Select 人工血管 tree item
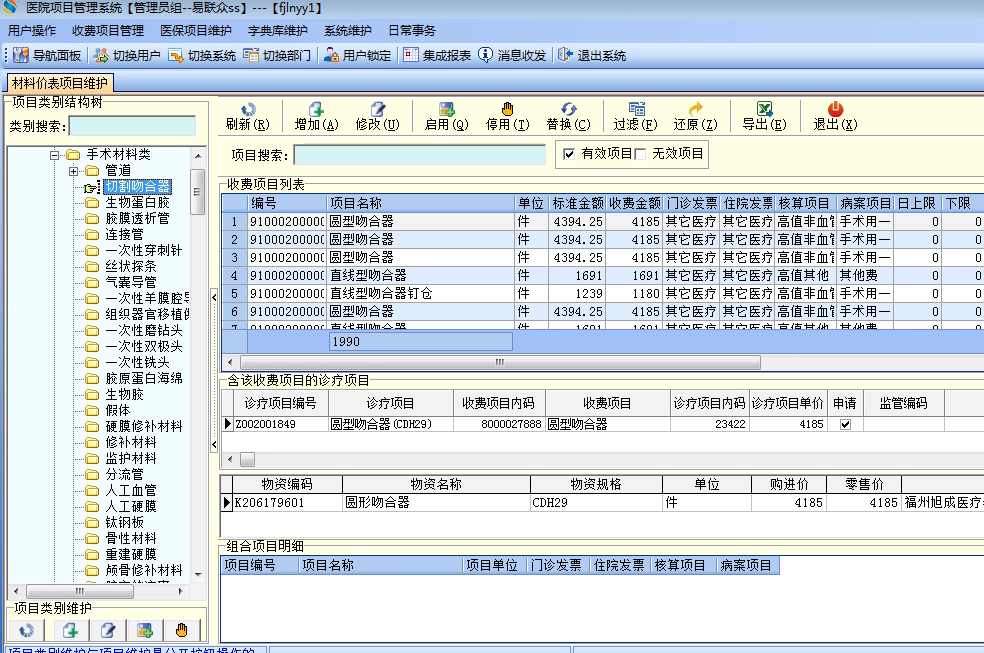984x653 pixels. tap(131, 491)
